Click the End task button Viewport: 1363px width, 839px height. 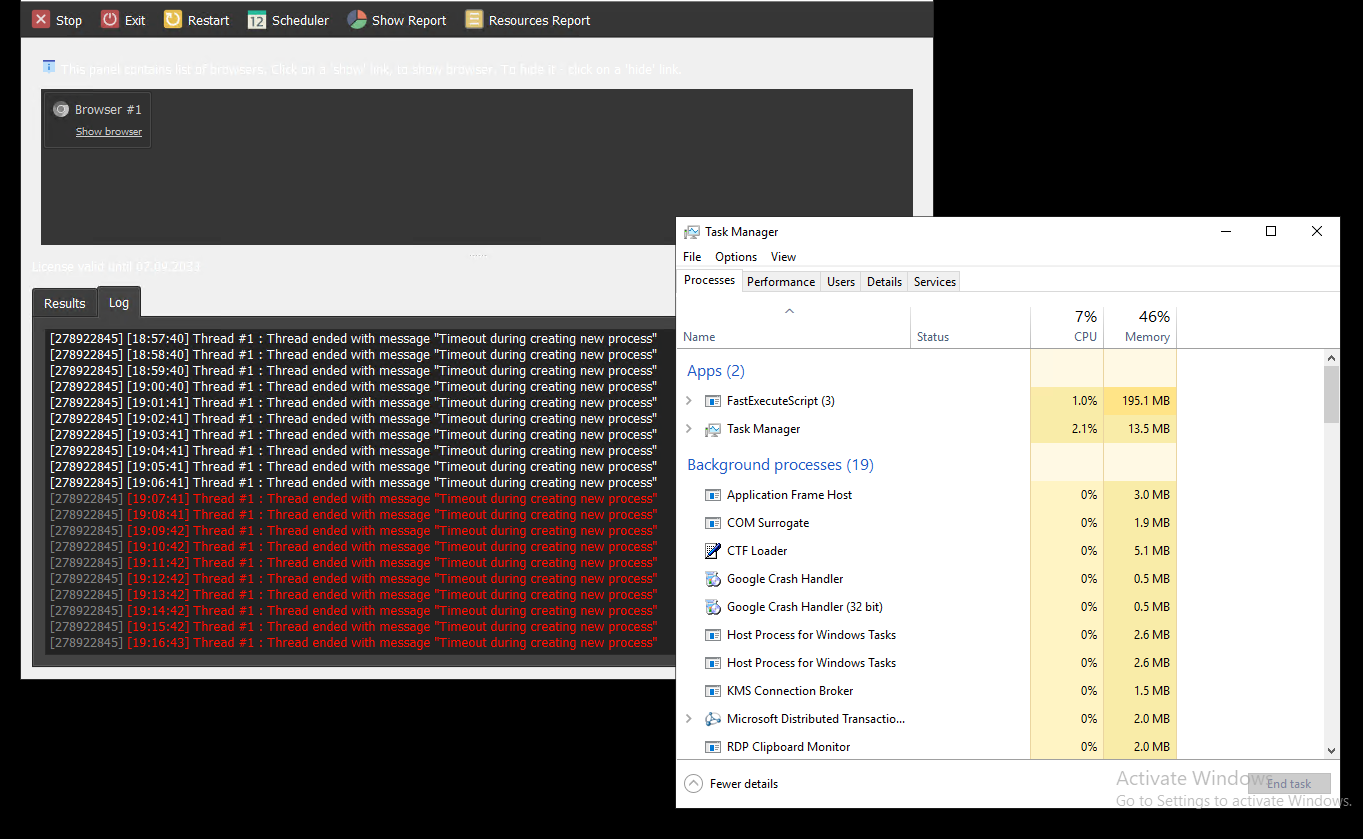(1289, 784)
